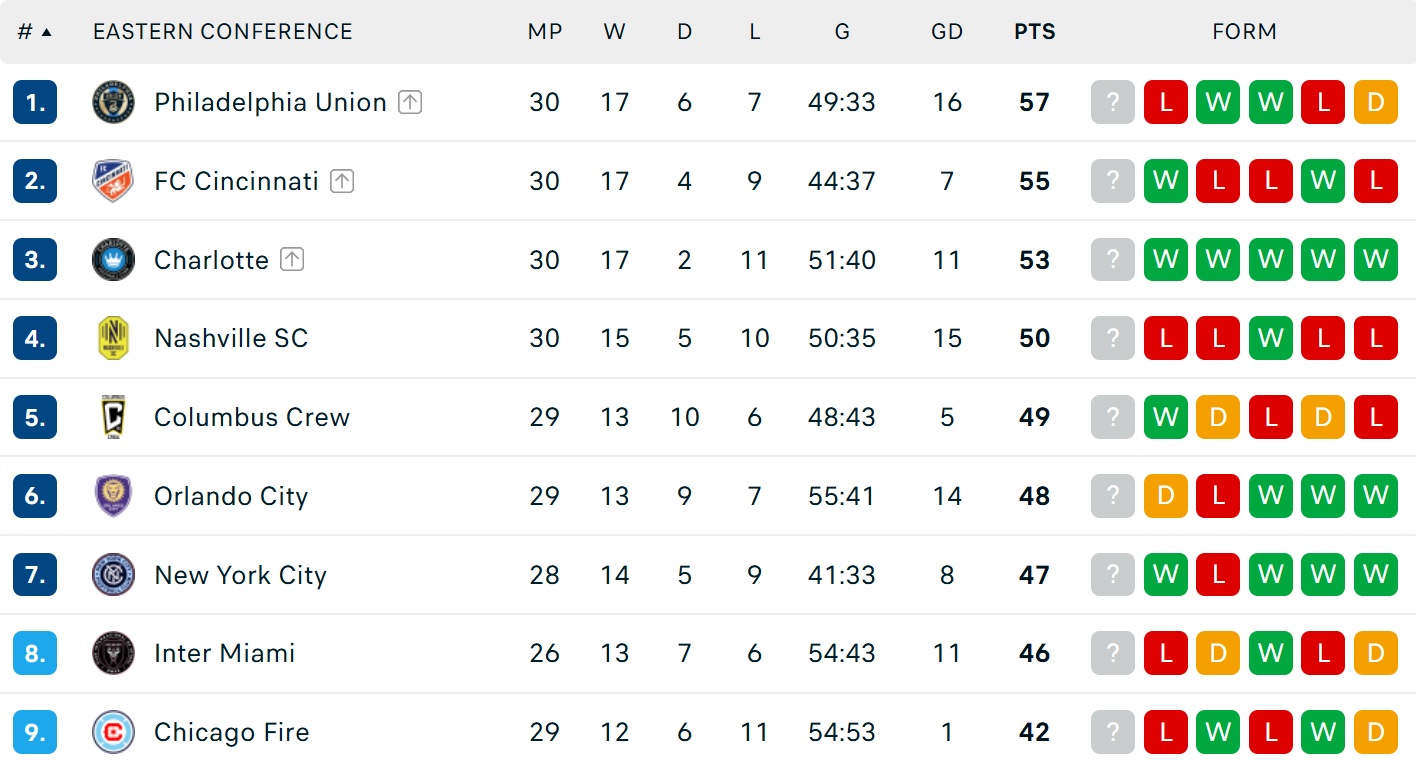Click the Inter Miami team logo
Screen dimensions: 1416x767
[x=113, y=653]
